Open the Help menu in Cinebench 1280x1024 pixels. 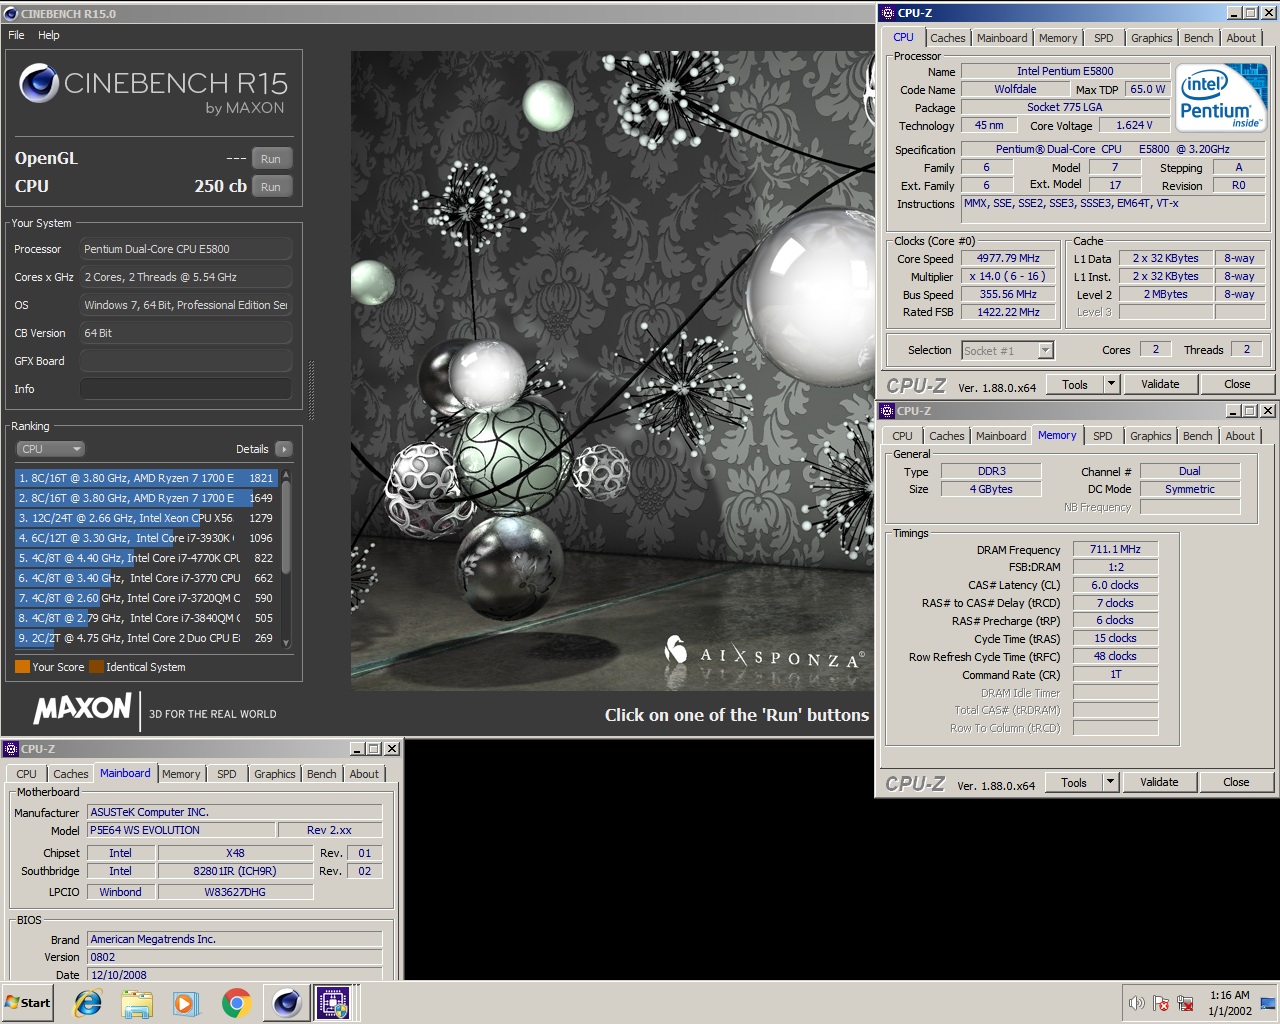click(49, 35)
